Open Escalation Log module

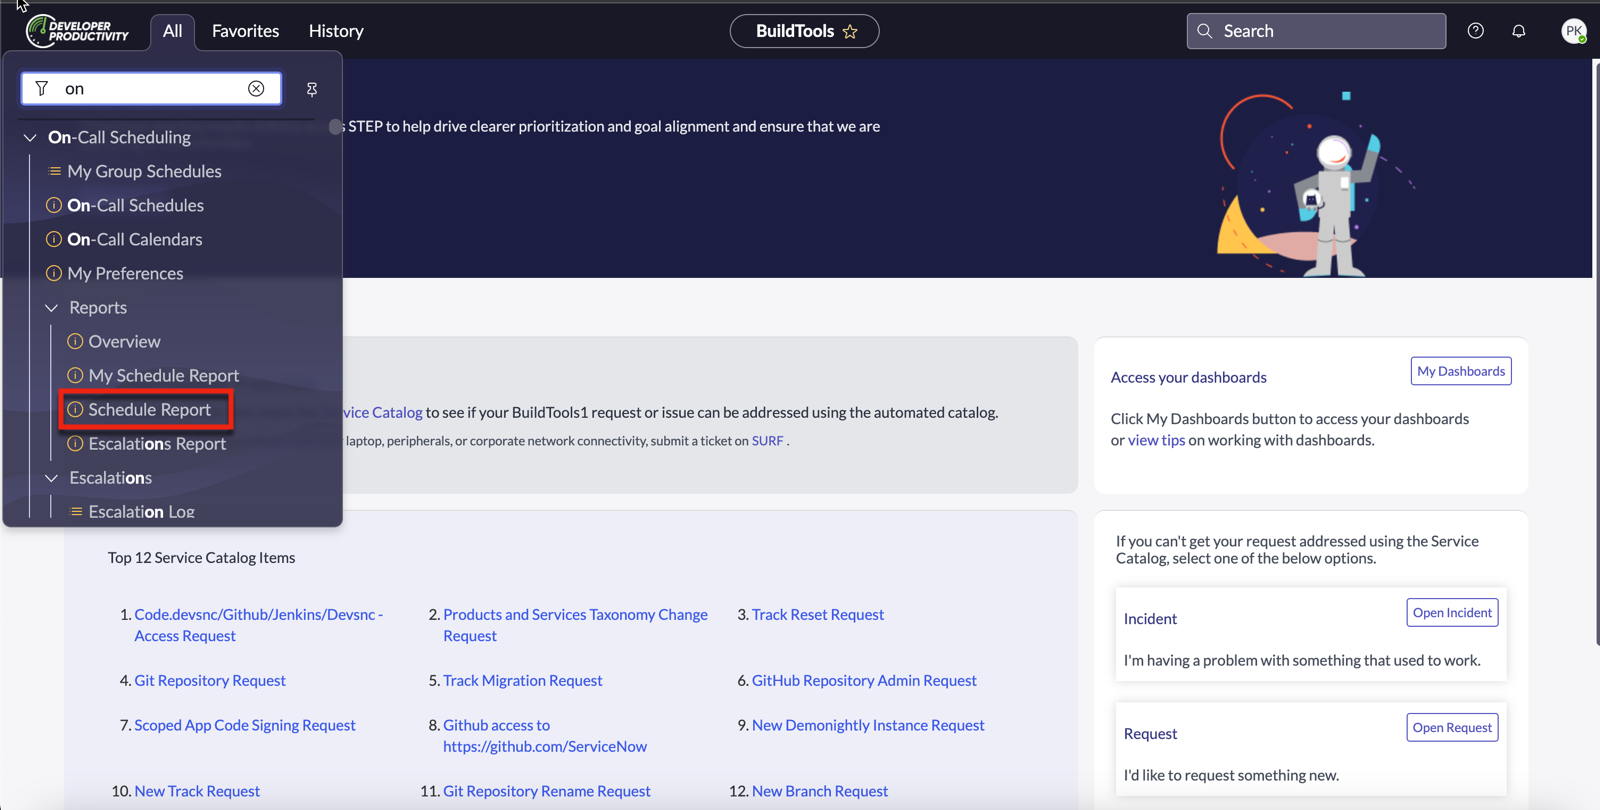click(x=141, y=511)
